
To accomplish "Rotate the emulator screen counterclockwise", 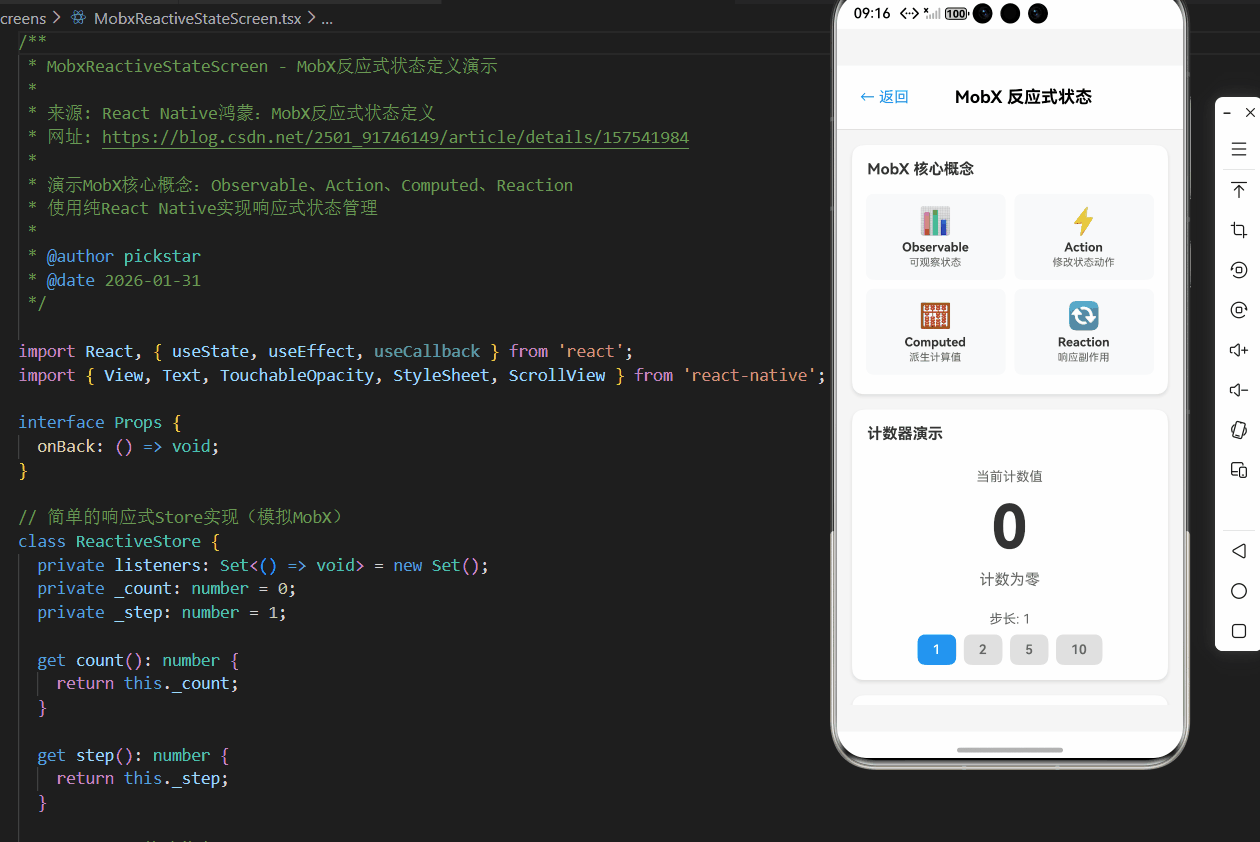I will point(1238,270).
